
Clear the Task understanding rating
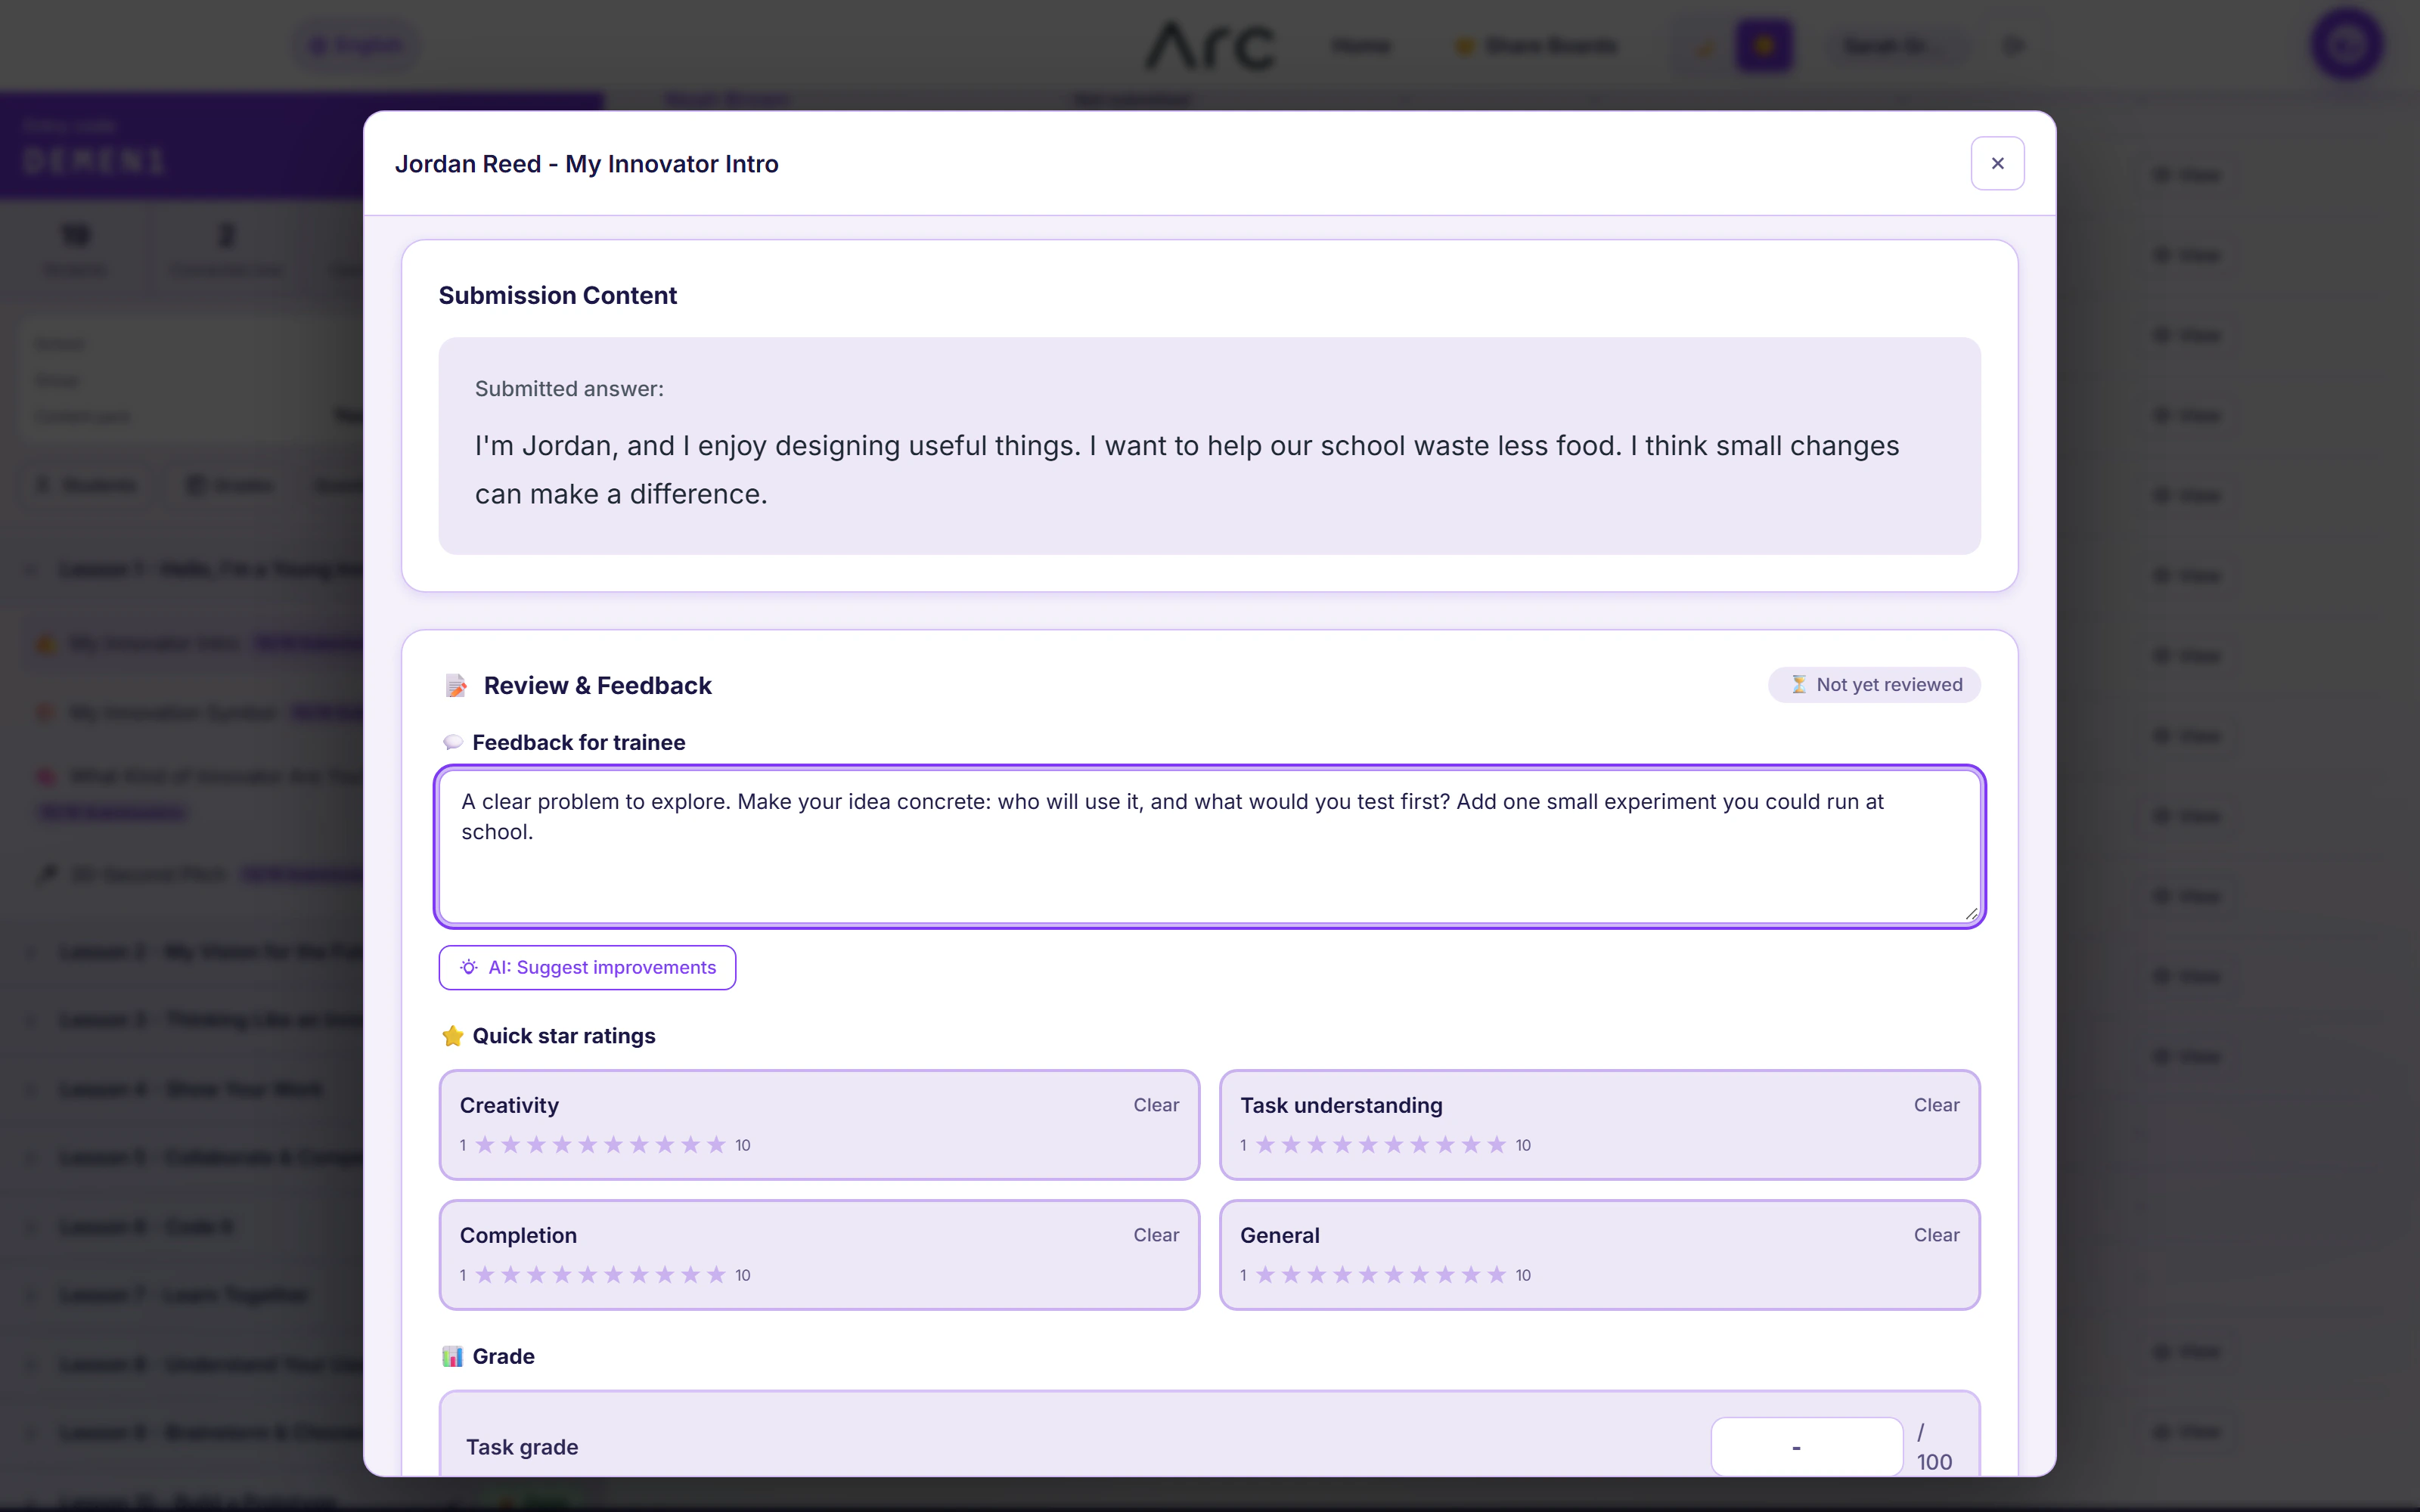click(1936, 1105)
